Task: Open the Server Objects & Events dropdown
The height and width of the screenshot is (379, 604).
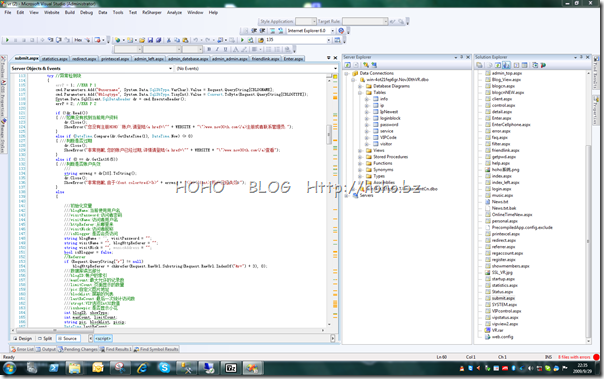Action: pos(92,68)
